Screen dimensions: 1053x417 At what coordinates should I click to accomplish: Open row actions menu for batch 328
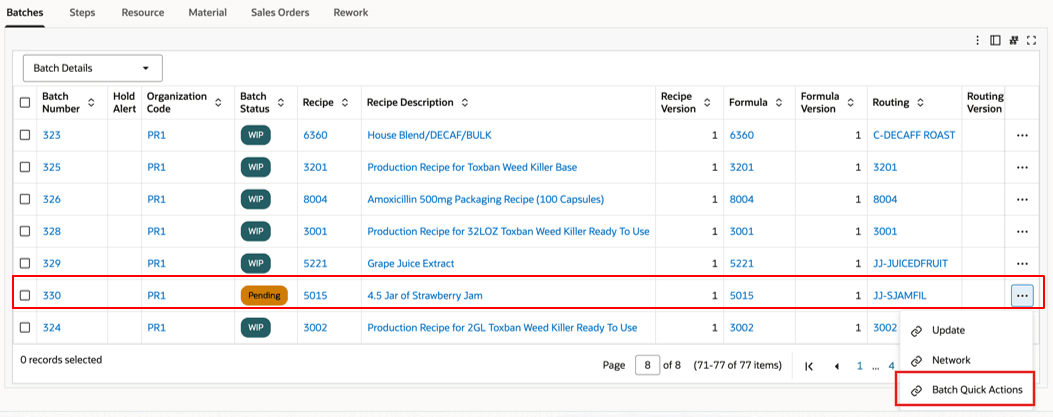[x=1022, y=232]
